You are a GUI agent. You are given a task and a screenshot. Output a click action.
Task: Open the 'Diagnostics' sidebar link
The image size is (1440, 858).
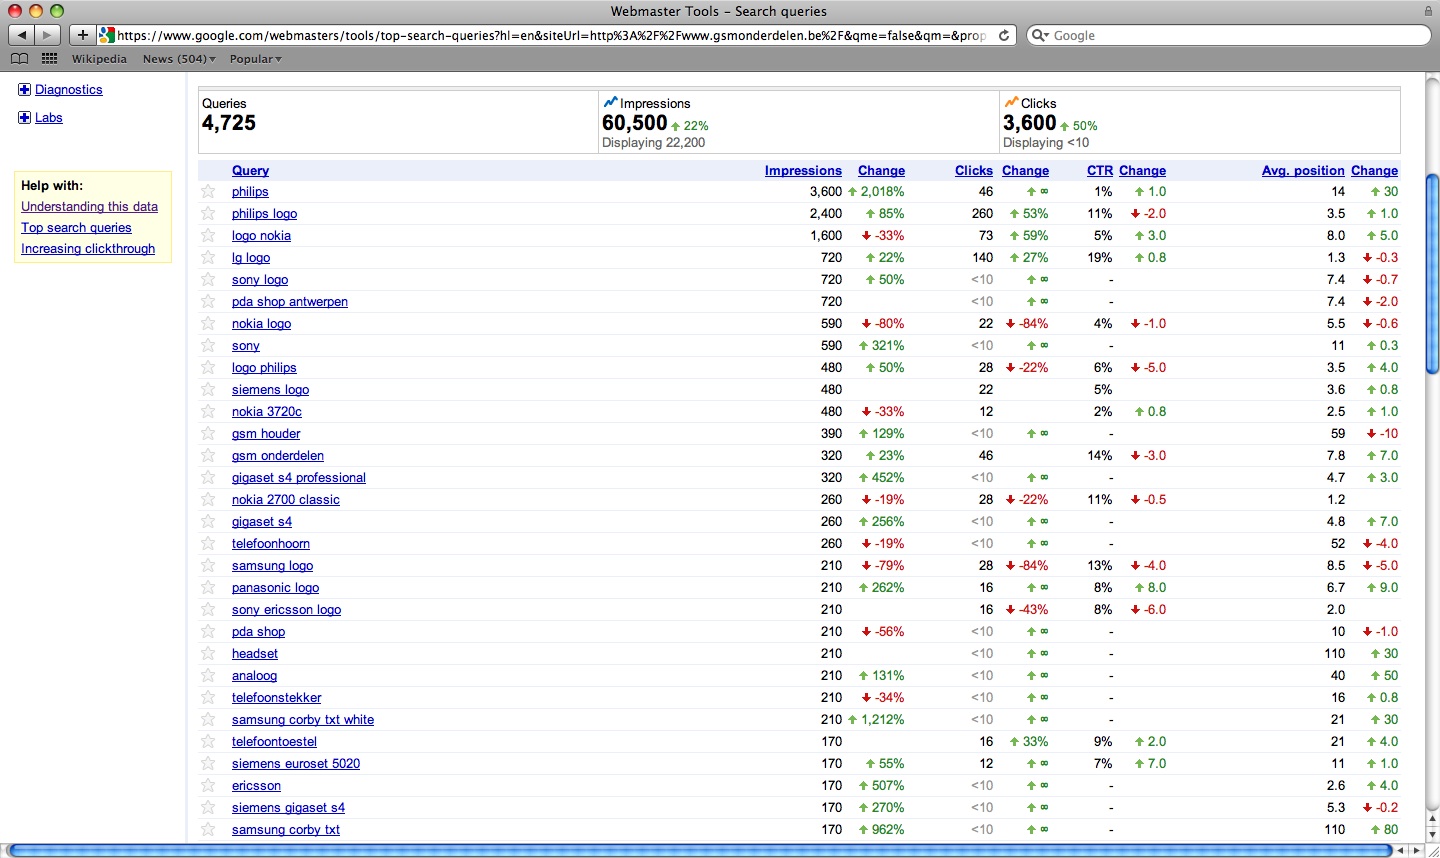click(x=69, y=90)
